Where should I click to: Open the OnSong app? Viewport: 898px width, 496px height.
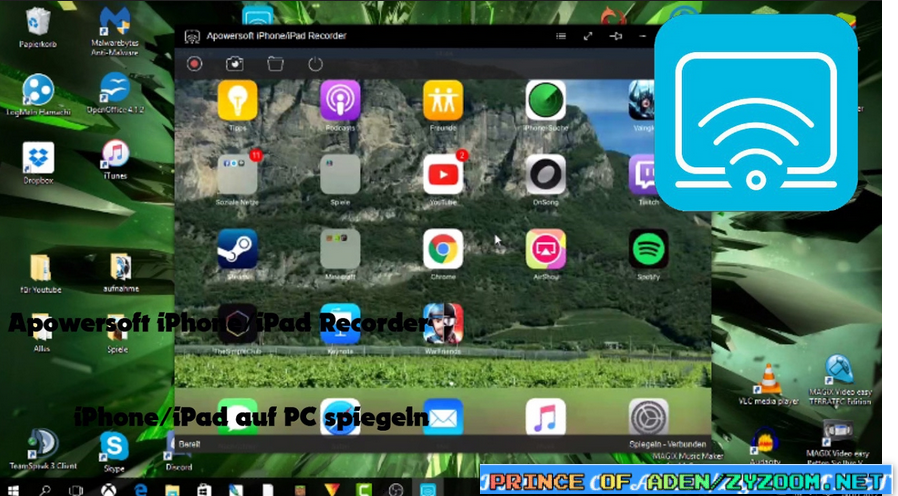545,175
